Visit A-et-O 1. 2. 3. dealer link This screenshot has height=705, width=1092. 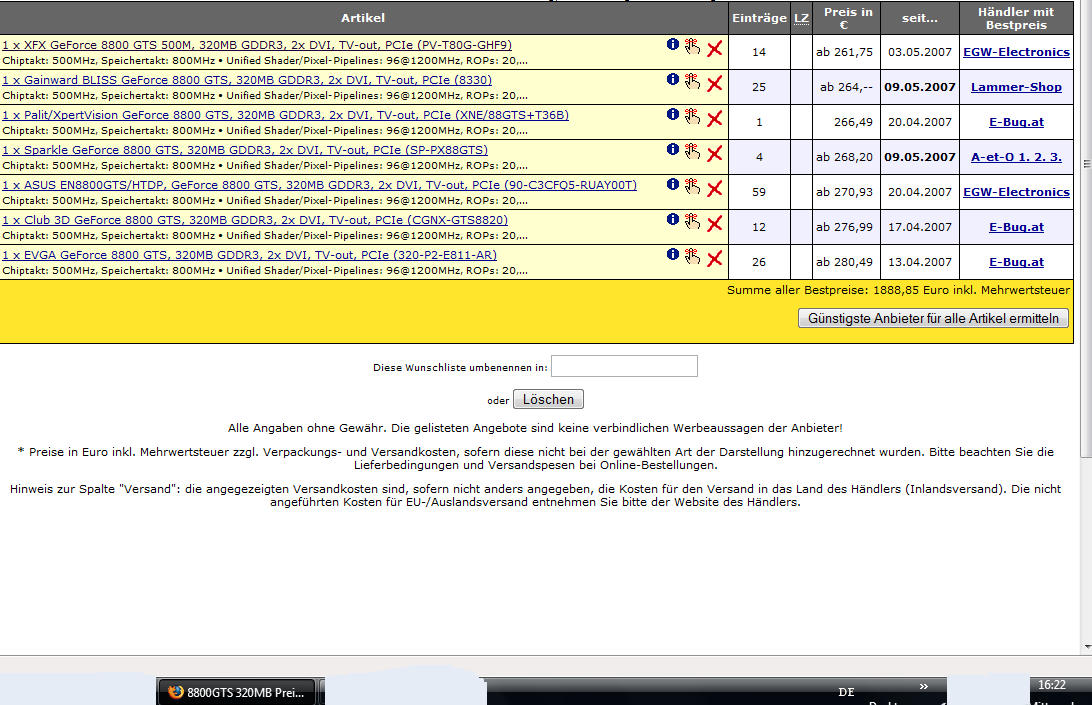(1016, 157)
